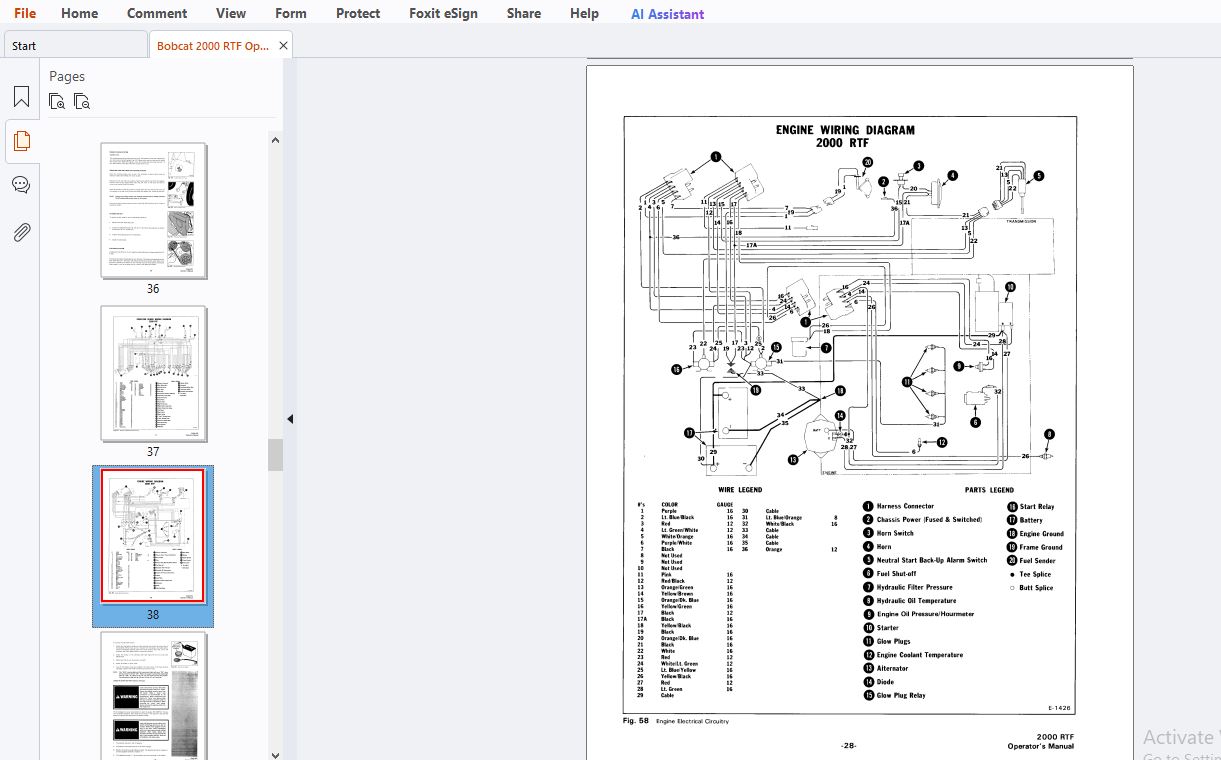Viewport: 1221px width, 760px height.
Task: Open the Comments panel icon
Action: [x=21, y=185]
